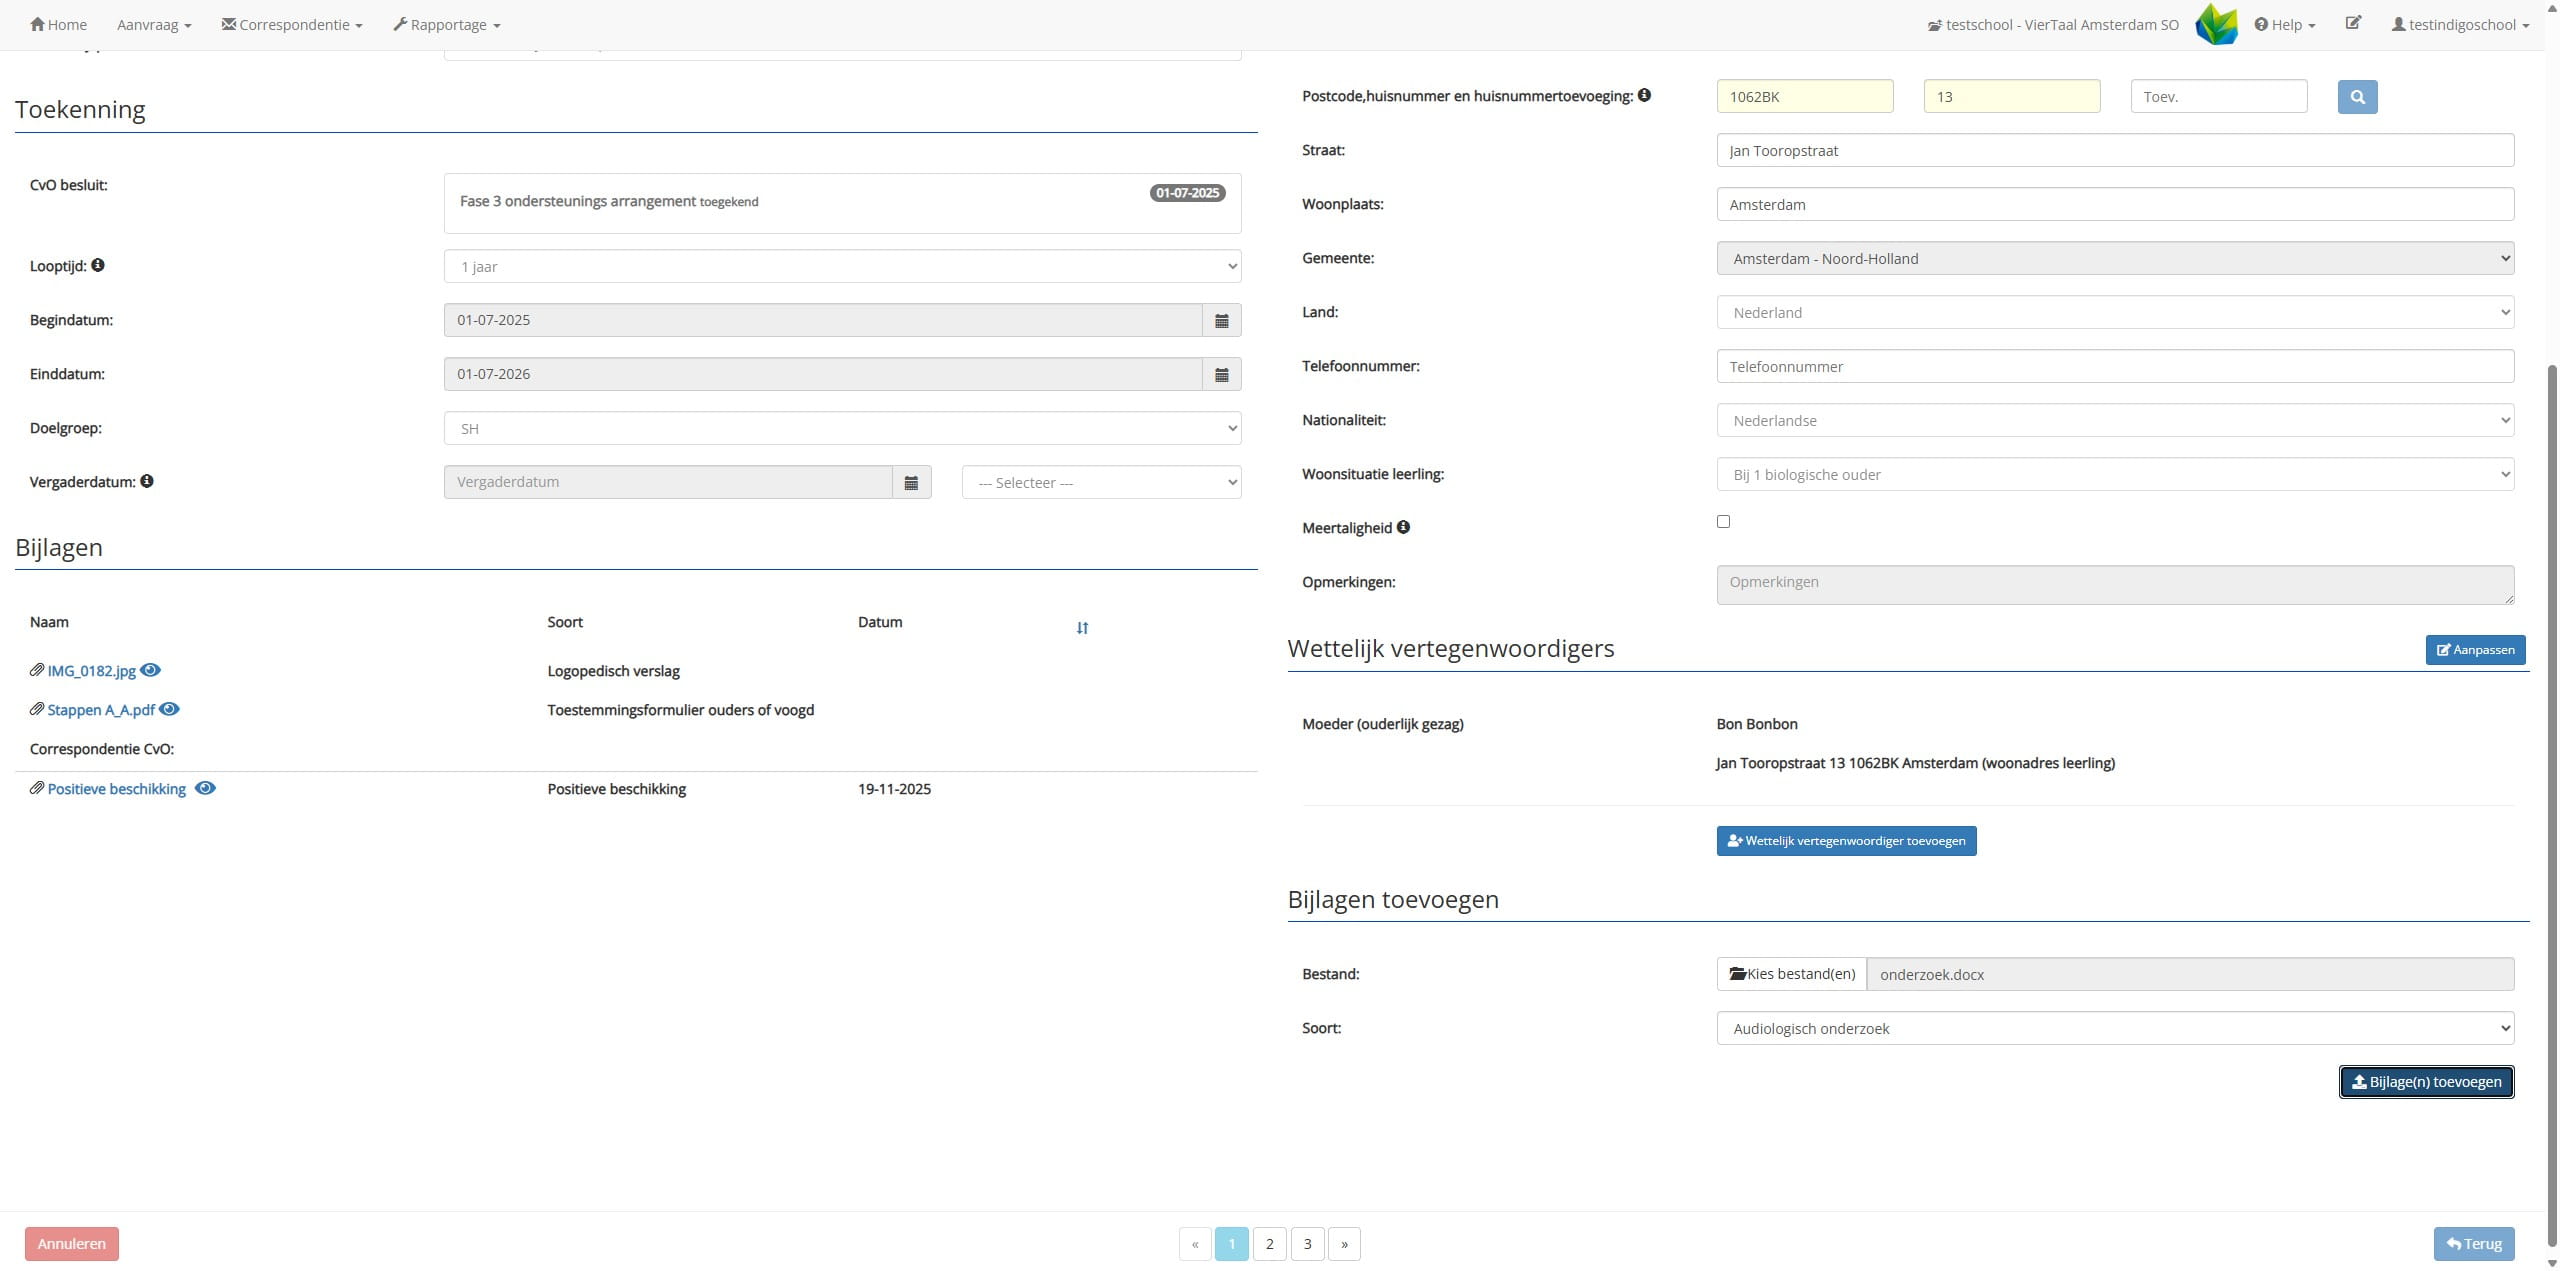Click the colorful leaf logo in navbar

pos(2216,24)
